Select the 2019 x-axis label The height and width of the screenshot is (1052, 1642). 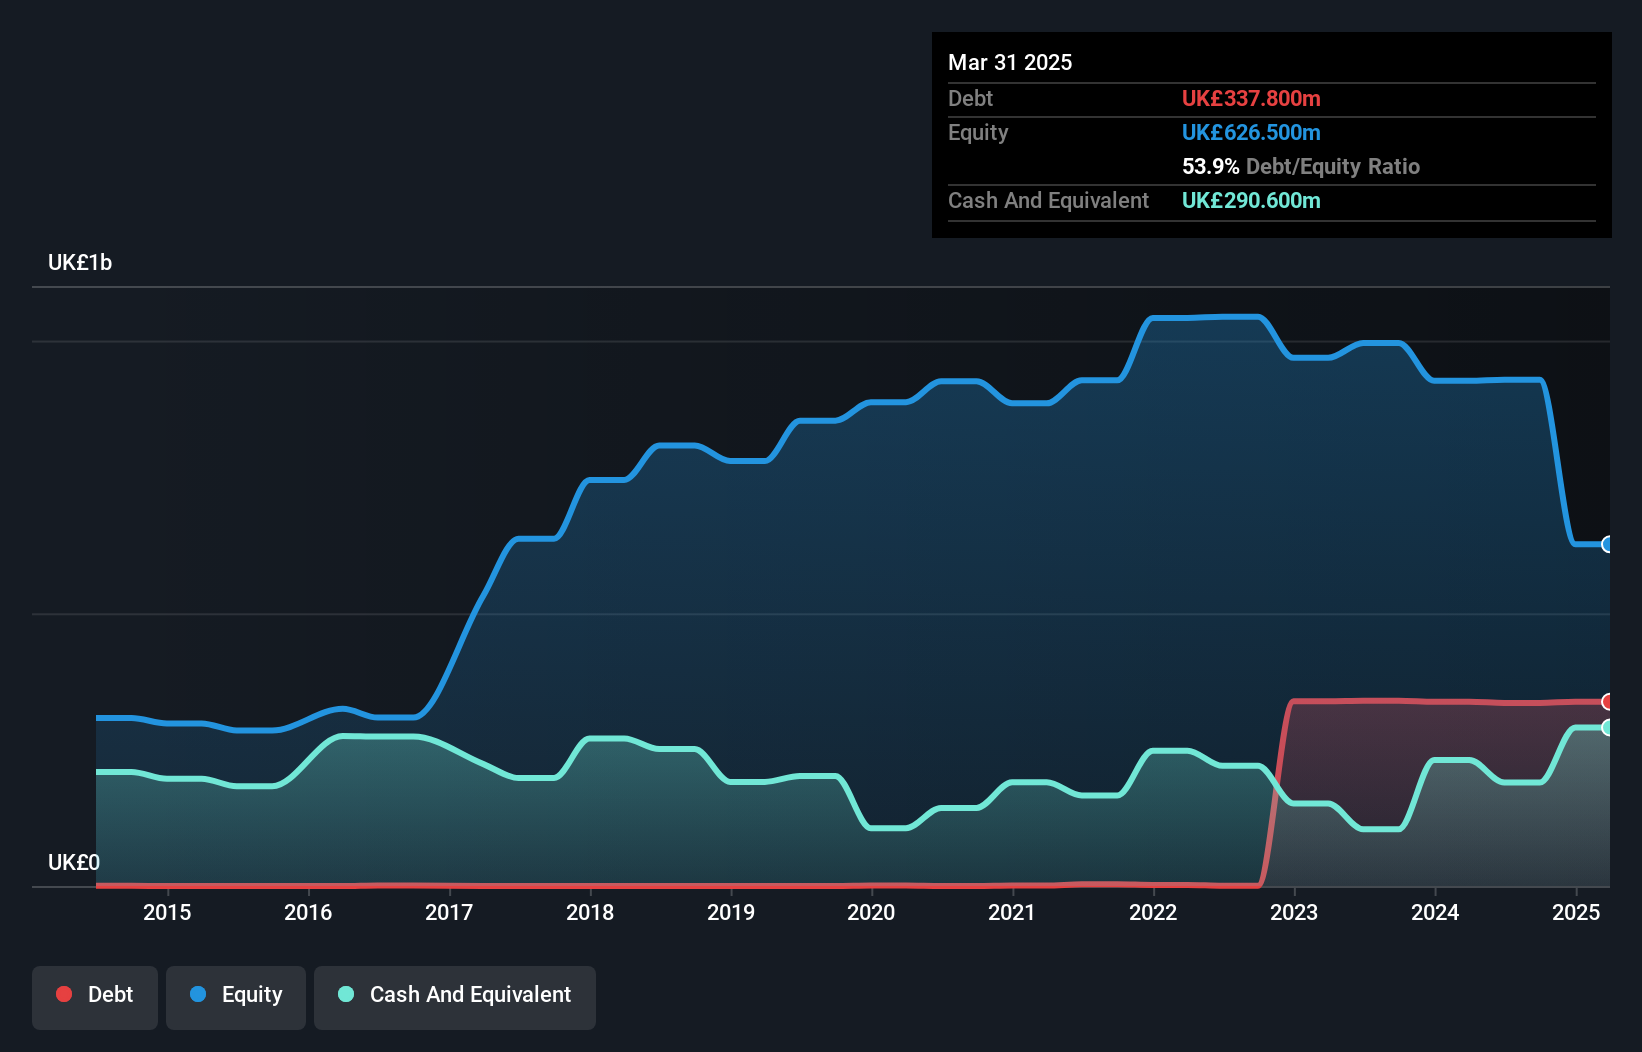tap(731, 912)
